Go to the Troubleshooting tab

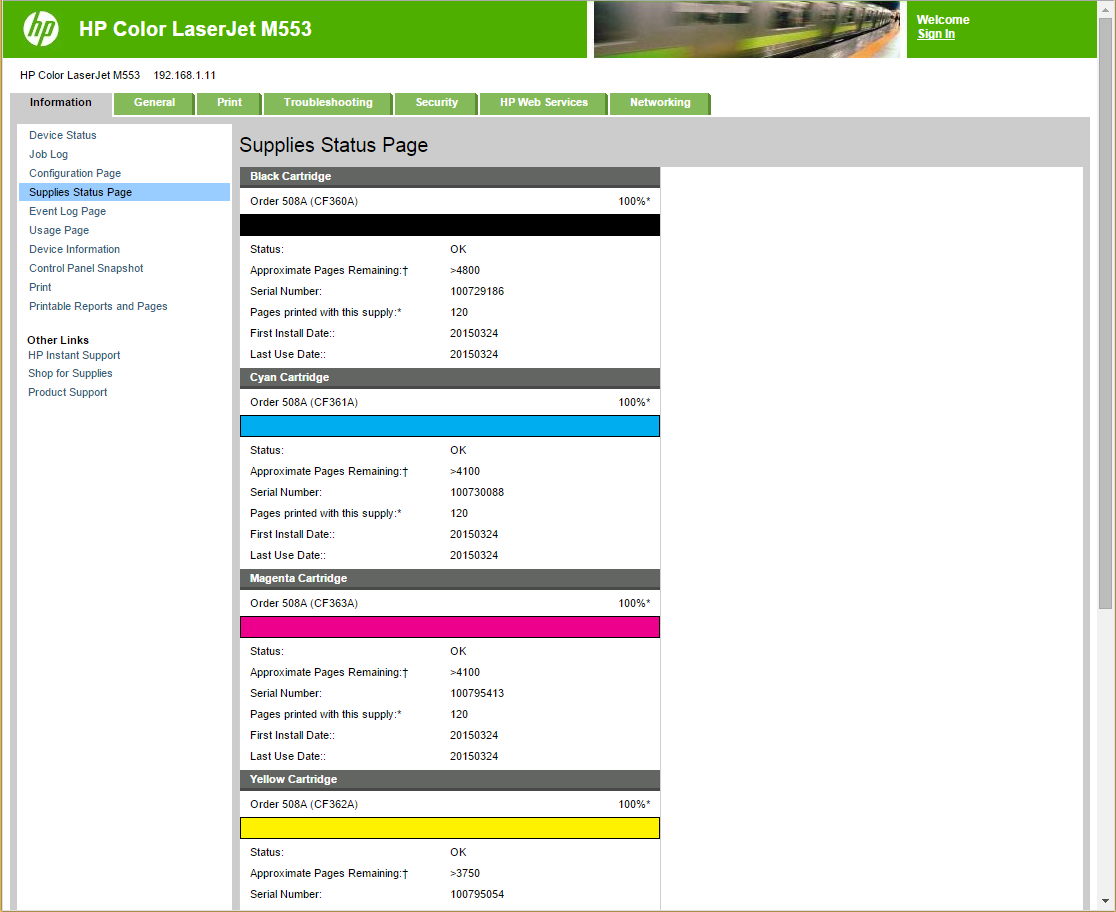(x=328, y=103)
